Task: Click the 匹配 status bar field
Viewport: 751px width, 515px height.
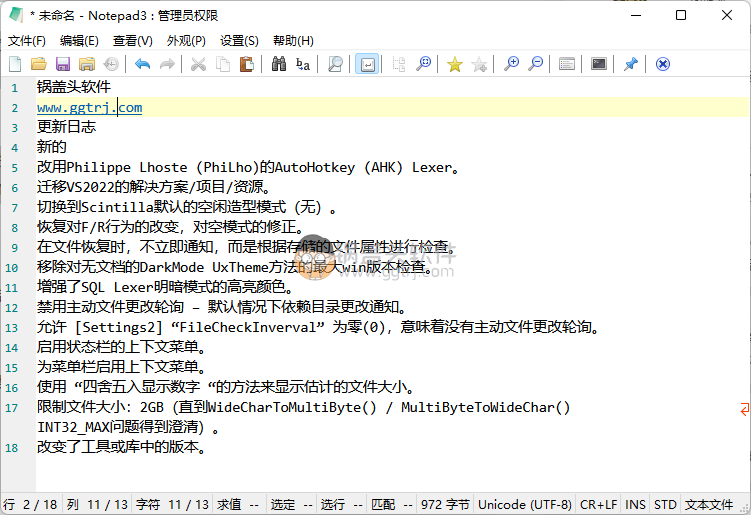Action: tap(392, 504)
